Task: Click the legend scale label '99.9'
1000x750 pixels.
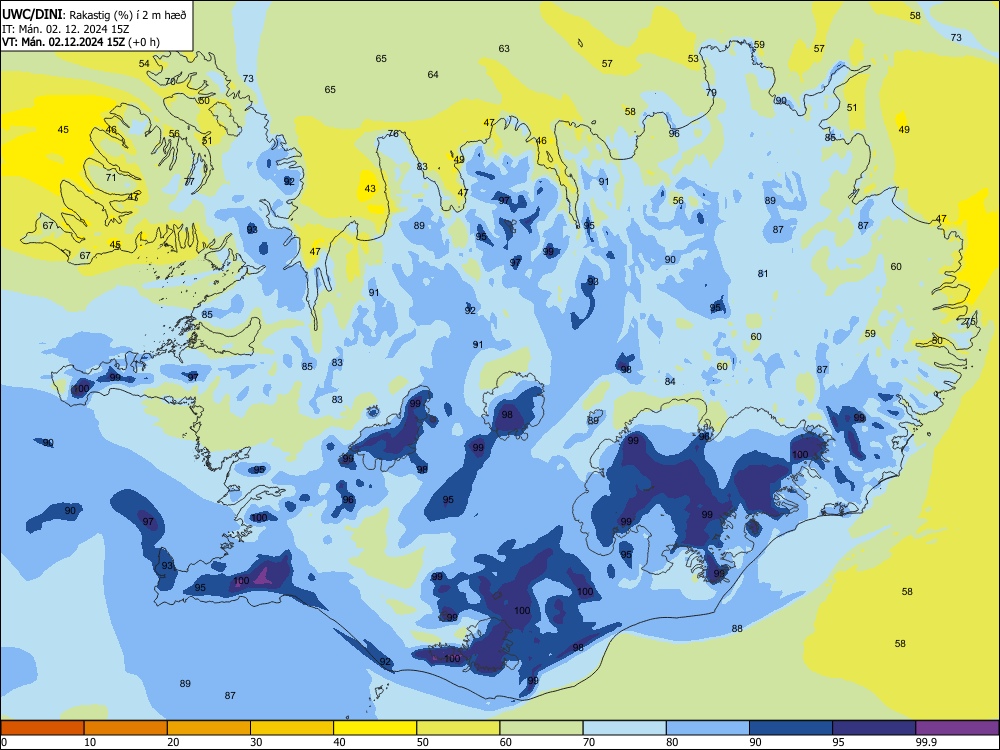Action: coord(926,742)
